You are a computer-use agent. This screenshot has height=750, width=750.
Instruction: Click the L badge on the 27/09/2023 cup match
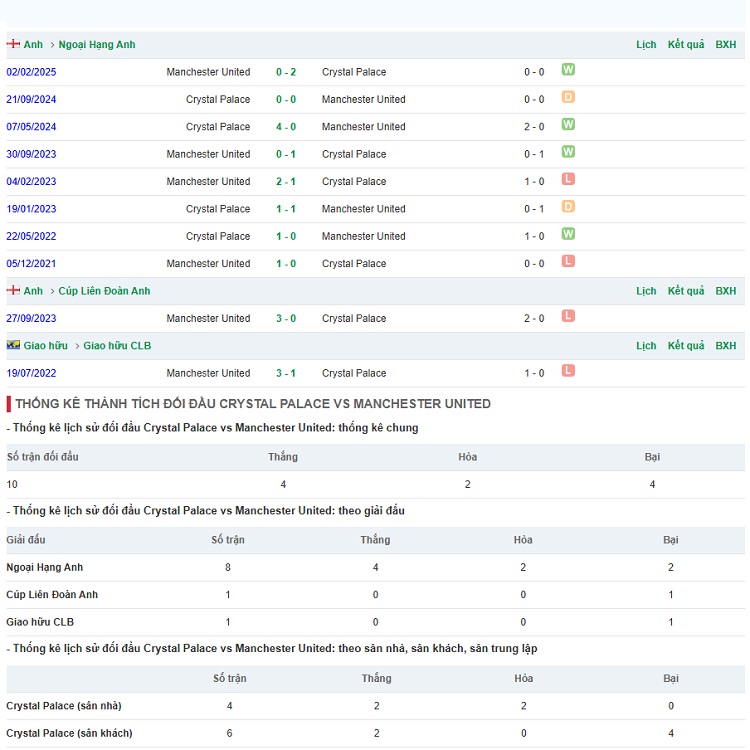tap(568, 316)
